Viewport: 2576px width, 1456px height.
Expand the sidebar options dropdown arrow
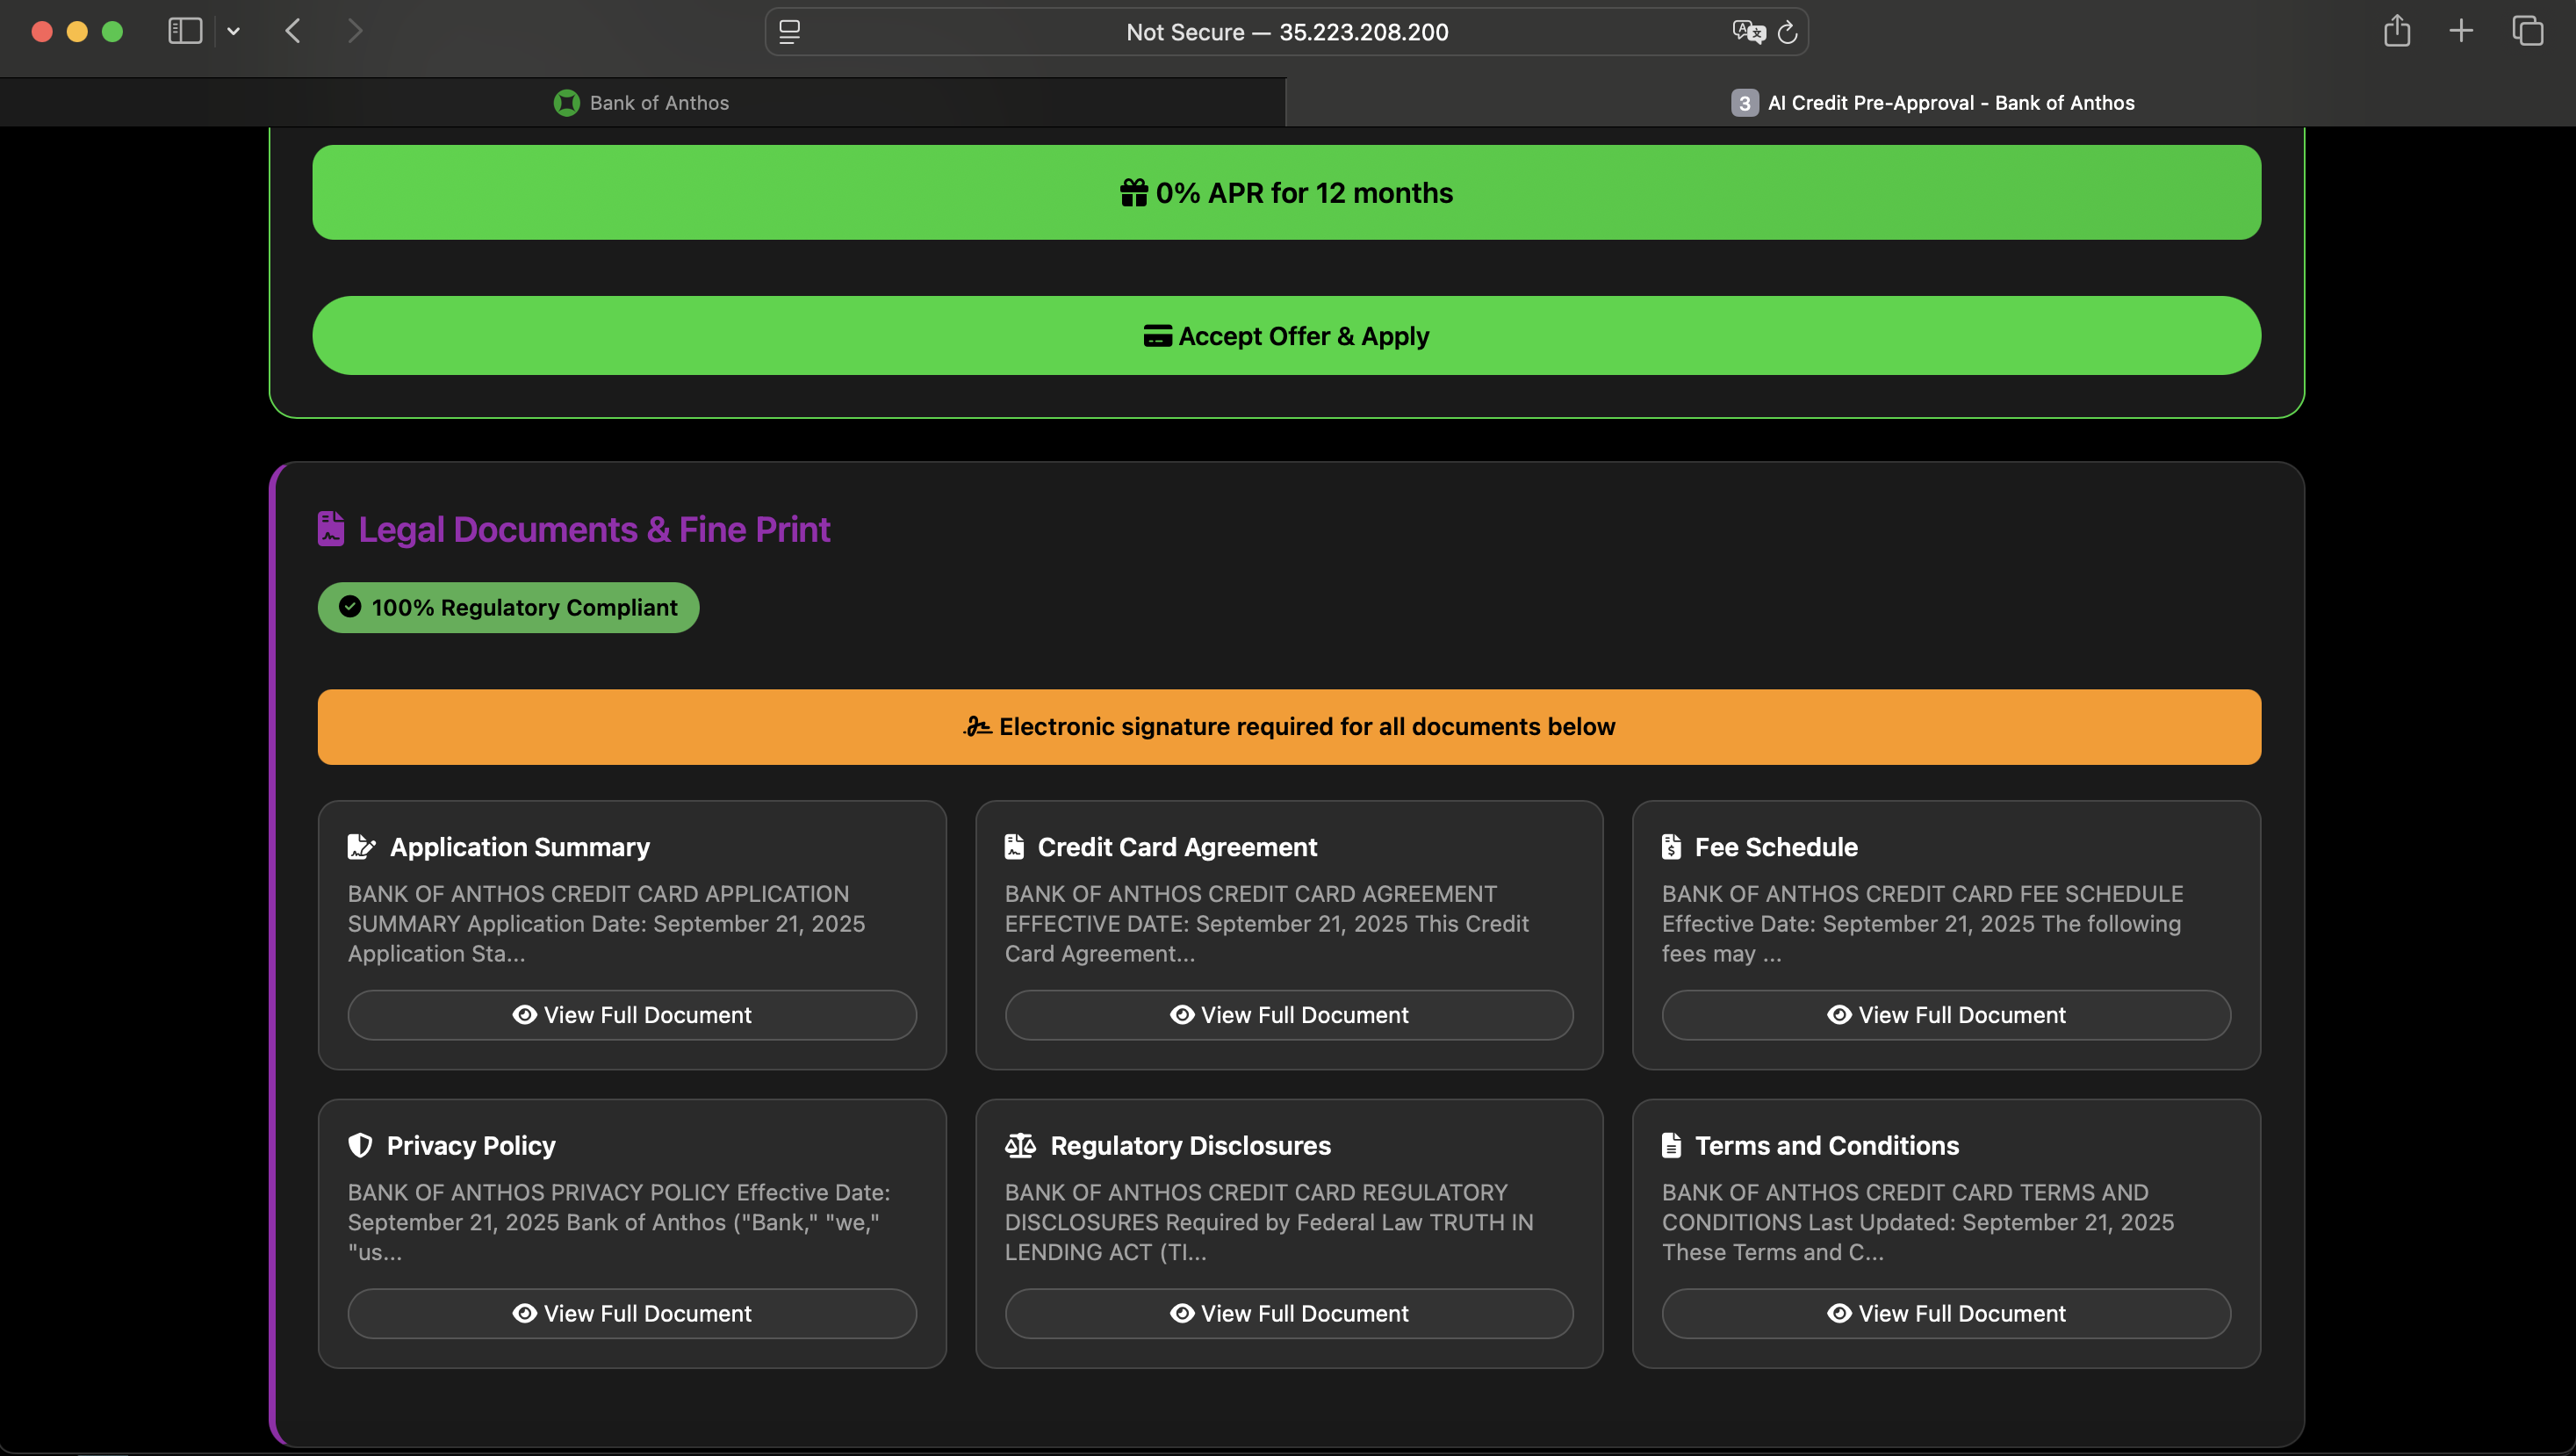click(234, 32)
